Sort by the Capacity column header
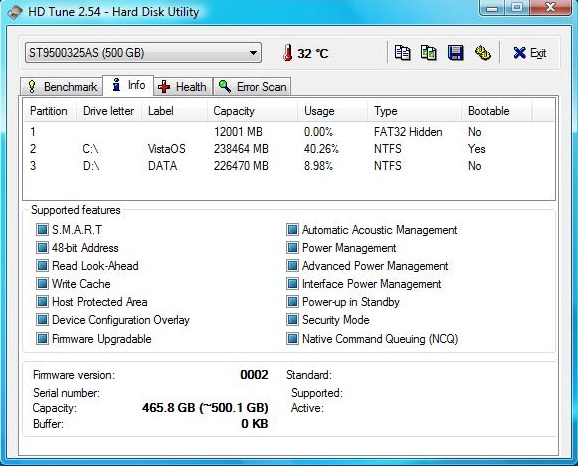This screenshot has height=466, width=578. [x=252, y=111]
